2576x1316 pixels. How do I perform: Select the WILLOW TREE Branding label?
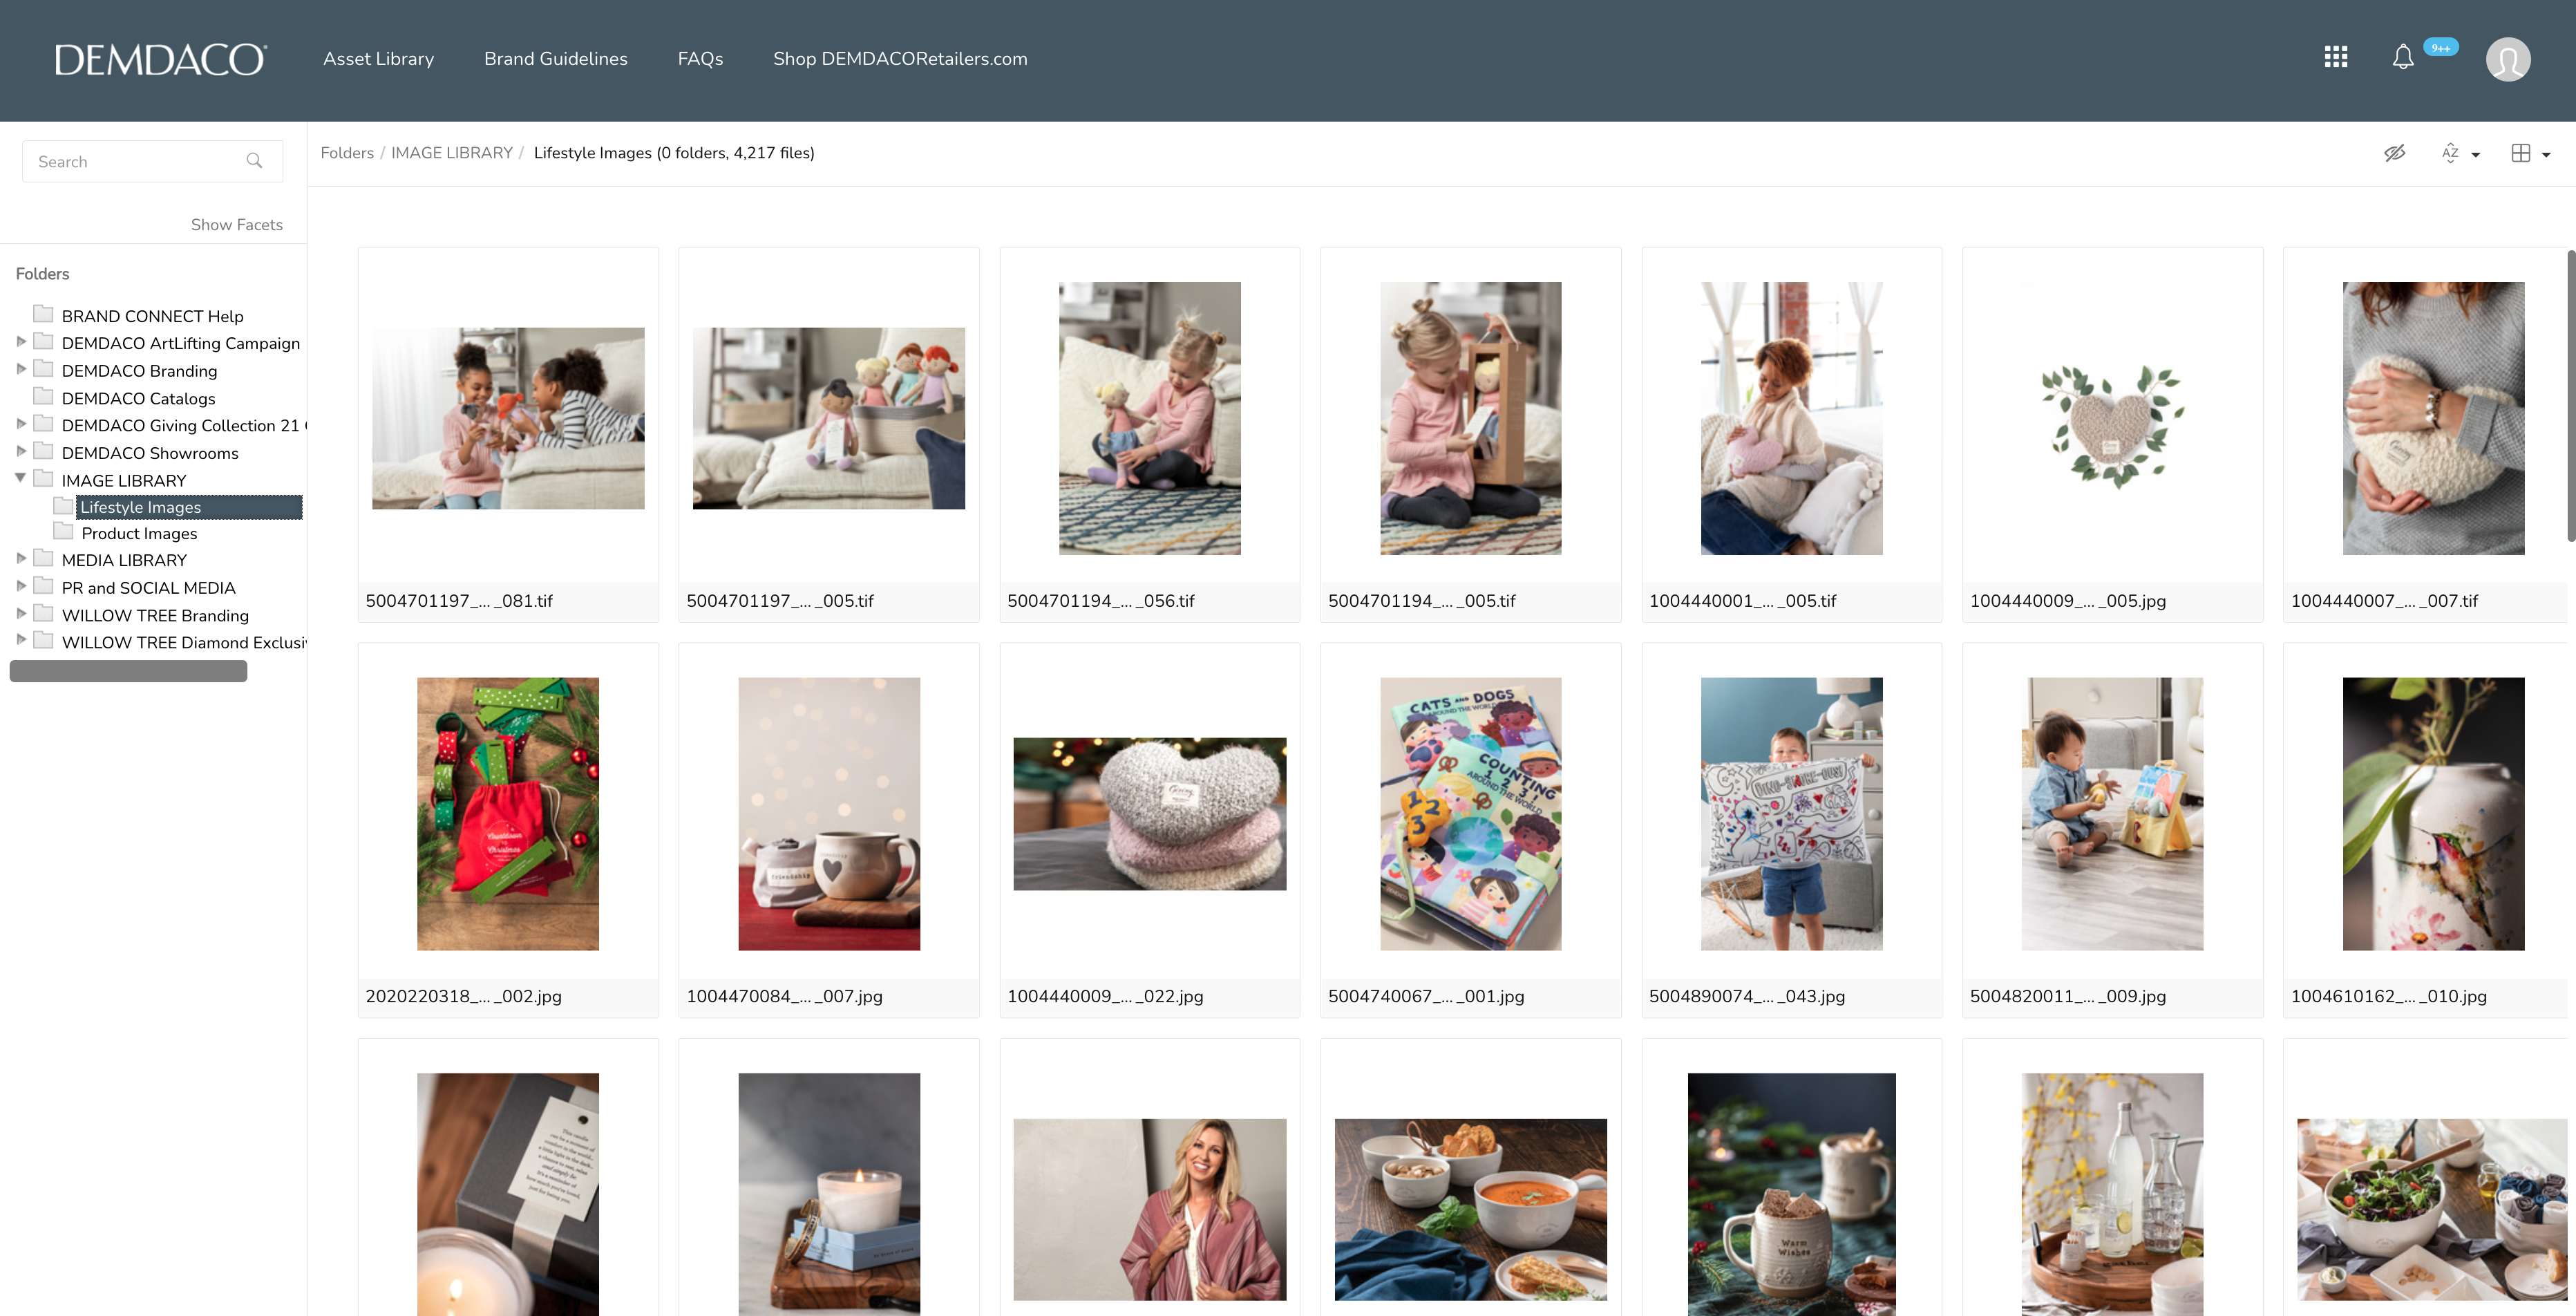point(155,615)
